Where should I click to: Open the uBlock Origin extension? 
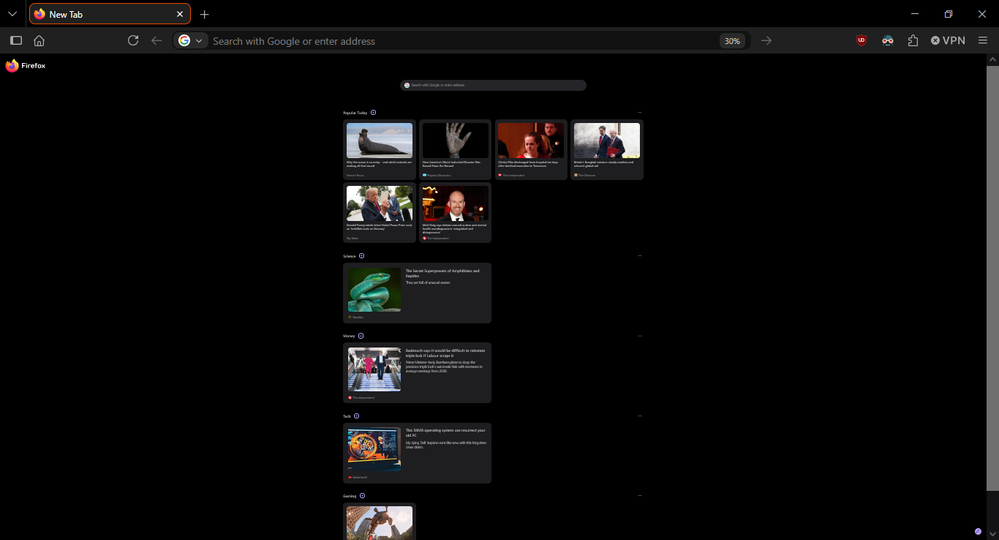pos(861,40)
